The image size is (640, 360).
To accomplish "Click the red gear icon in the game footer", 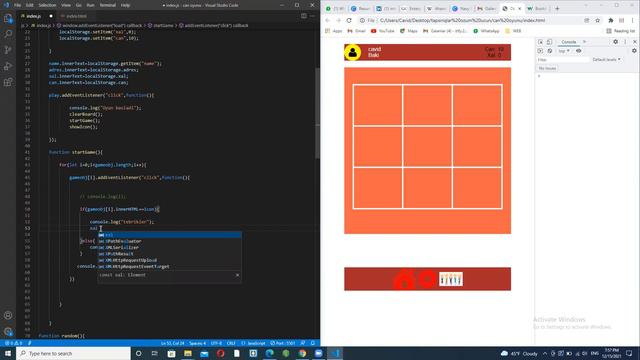I will click(427, 279).
